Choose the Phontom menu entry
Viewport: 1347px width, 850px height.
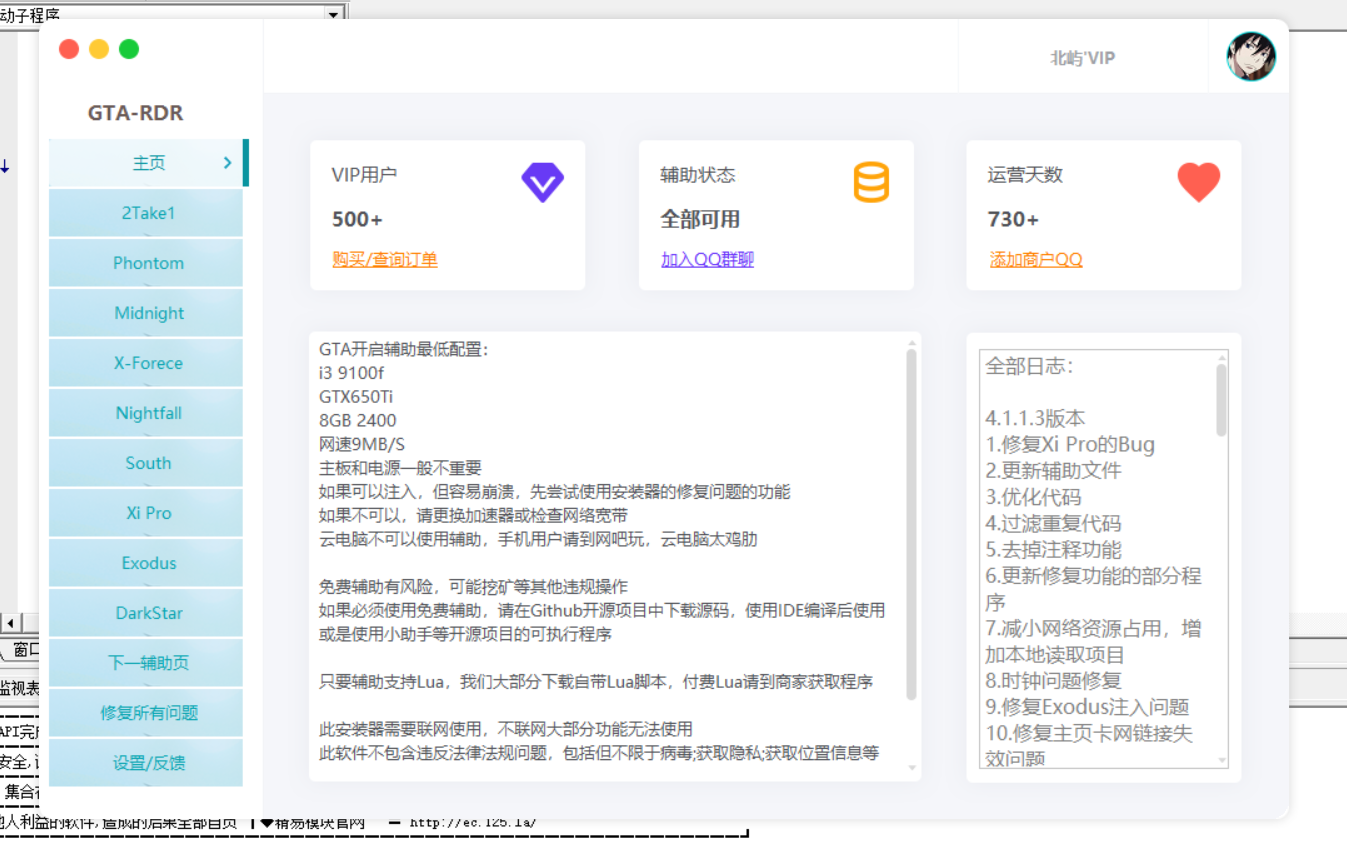tap(146, 263)
